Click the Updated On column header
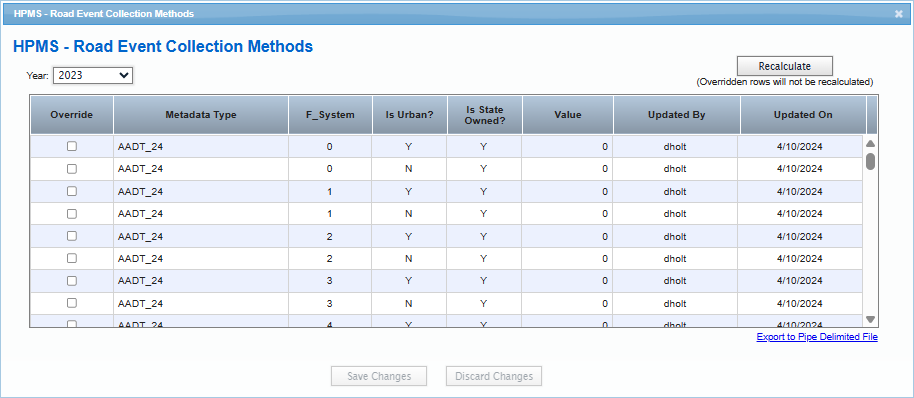This screenshot has width=914, height=398. point(803,115)
